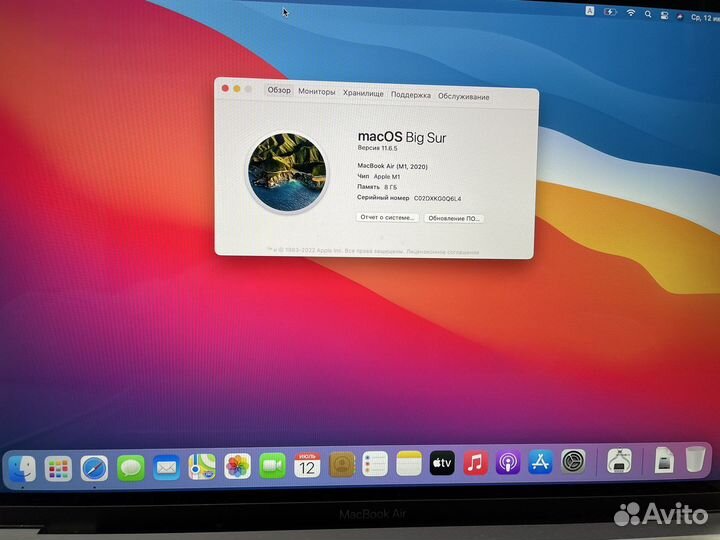Viewport: 720px width, 540px height.
Task: Close the About This Mac window
Action: 225,88
